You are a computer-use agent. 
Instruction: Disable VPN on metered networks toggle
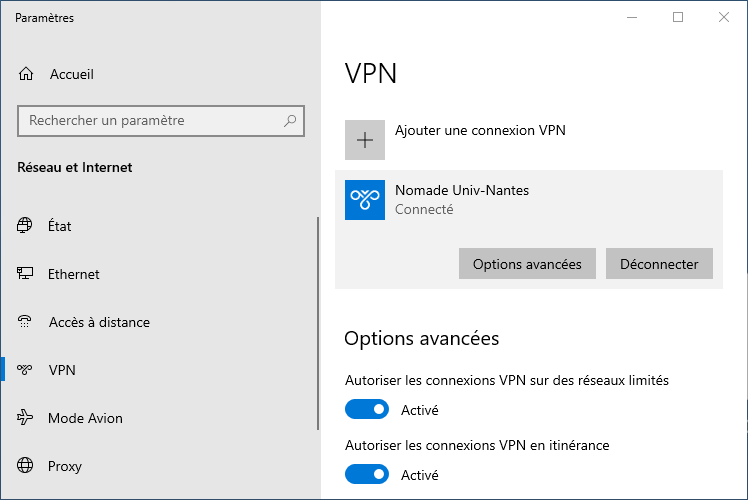[x=367, y=409]
